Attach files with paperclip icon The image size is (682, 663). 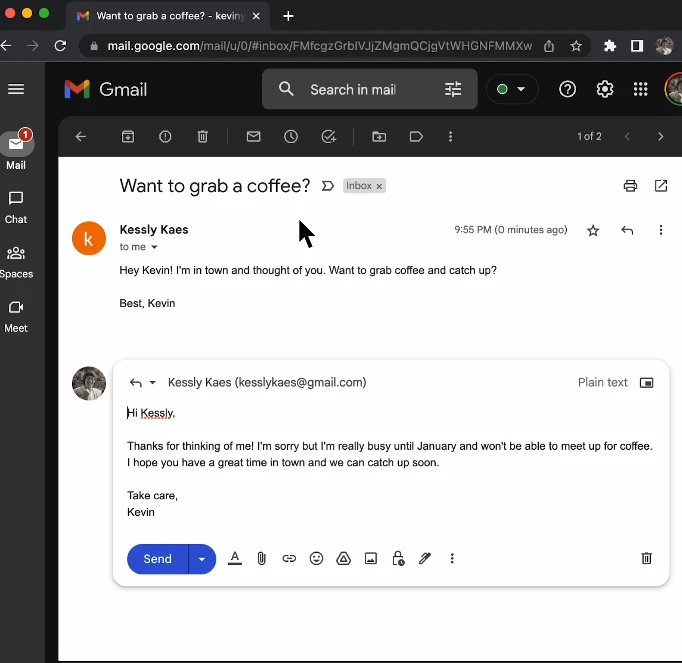pyautogui.click(x=261, y=559)
